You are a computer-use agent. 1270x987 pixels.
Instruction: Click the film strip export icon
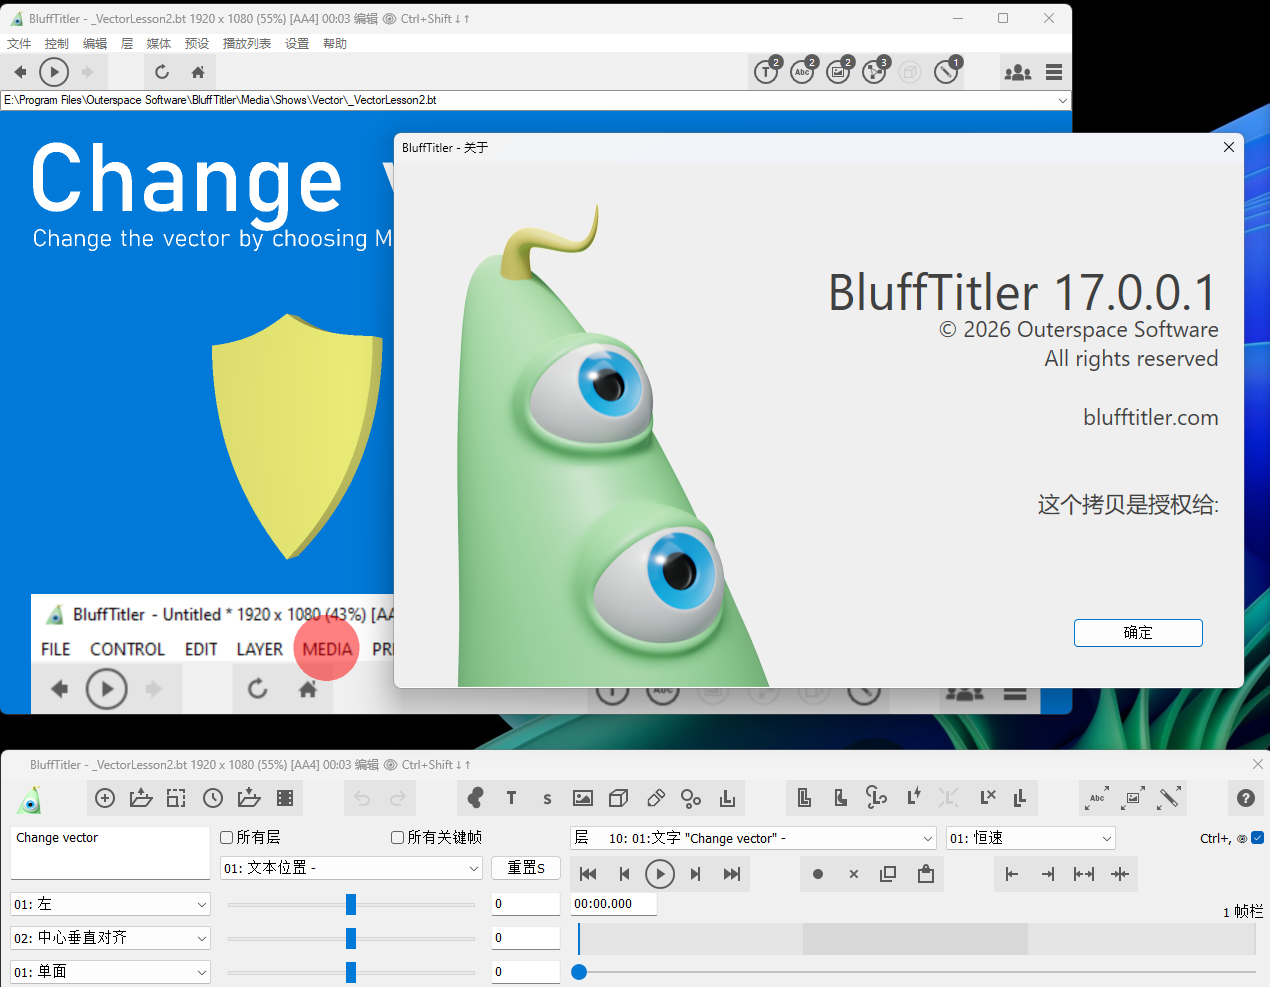click(285, 798)
